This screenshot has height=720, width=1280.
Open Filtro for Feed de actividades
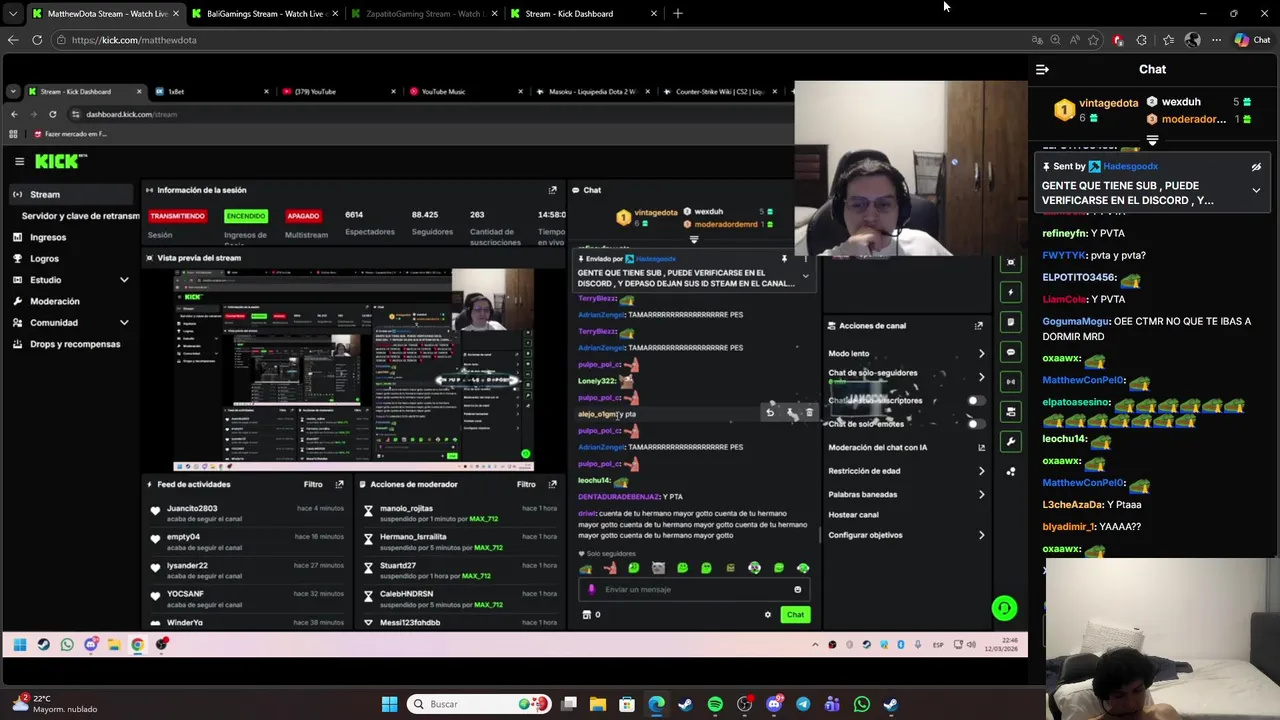tap(313, 484)
